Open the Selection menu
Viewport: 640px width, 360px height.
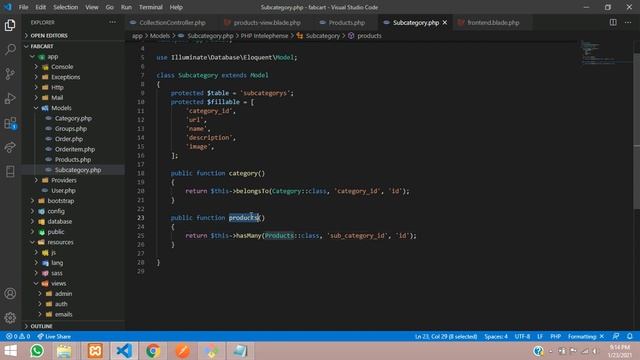65,7
